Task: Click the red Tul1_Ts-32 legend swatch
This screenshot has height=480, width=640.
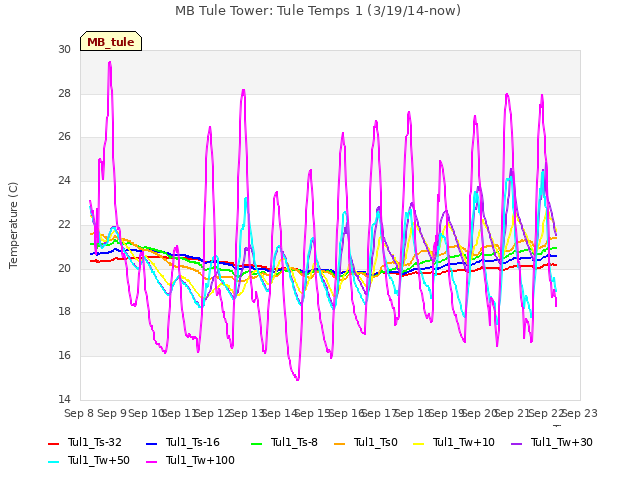Action: pos(54,443)
